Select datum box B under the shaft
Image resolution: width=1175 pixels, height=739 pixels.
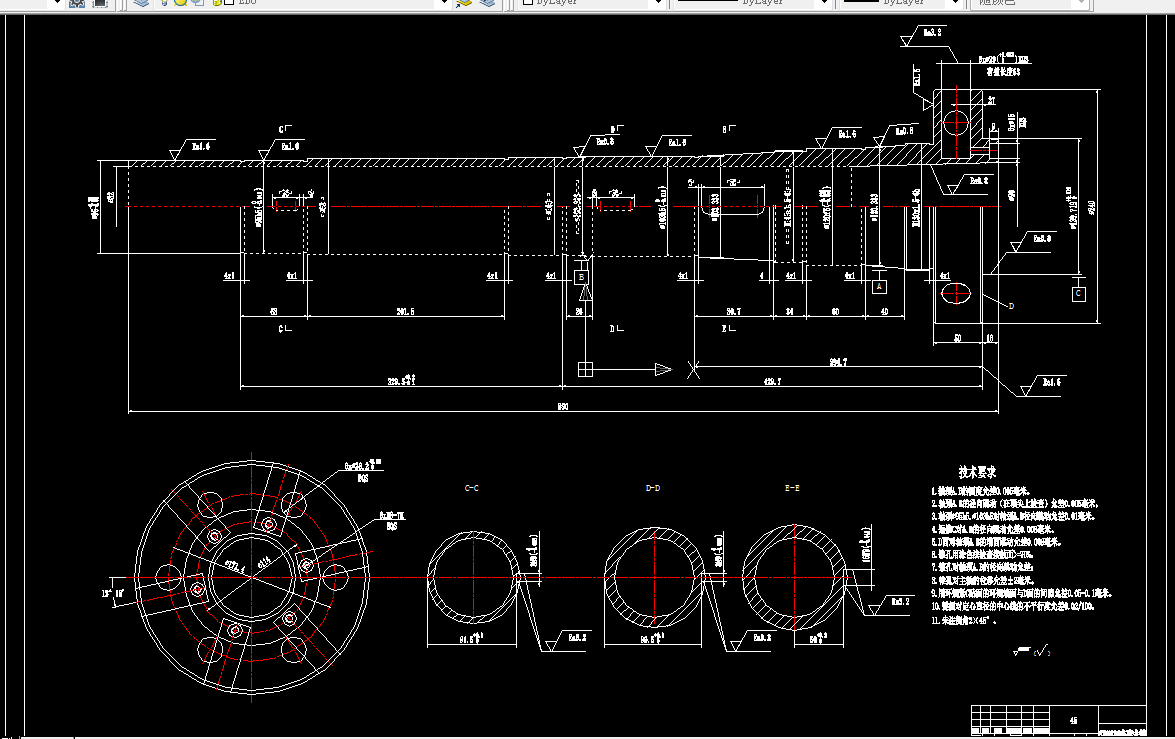point(582,277)
